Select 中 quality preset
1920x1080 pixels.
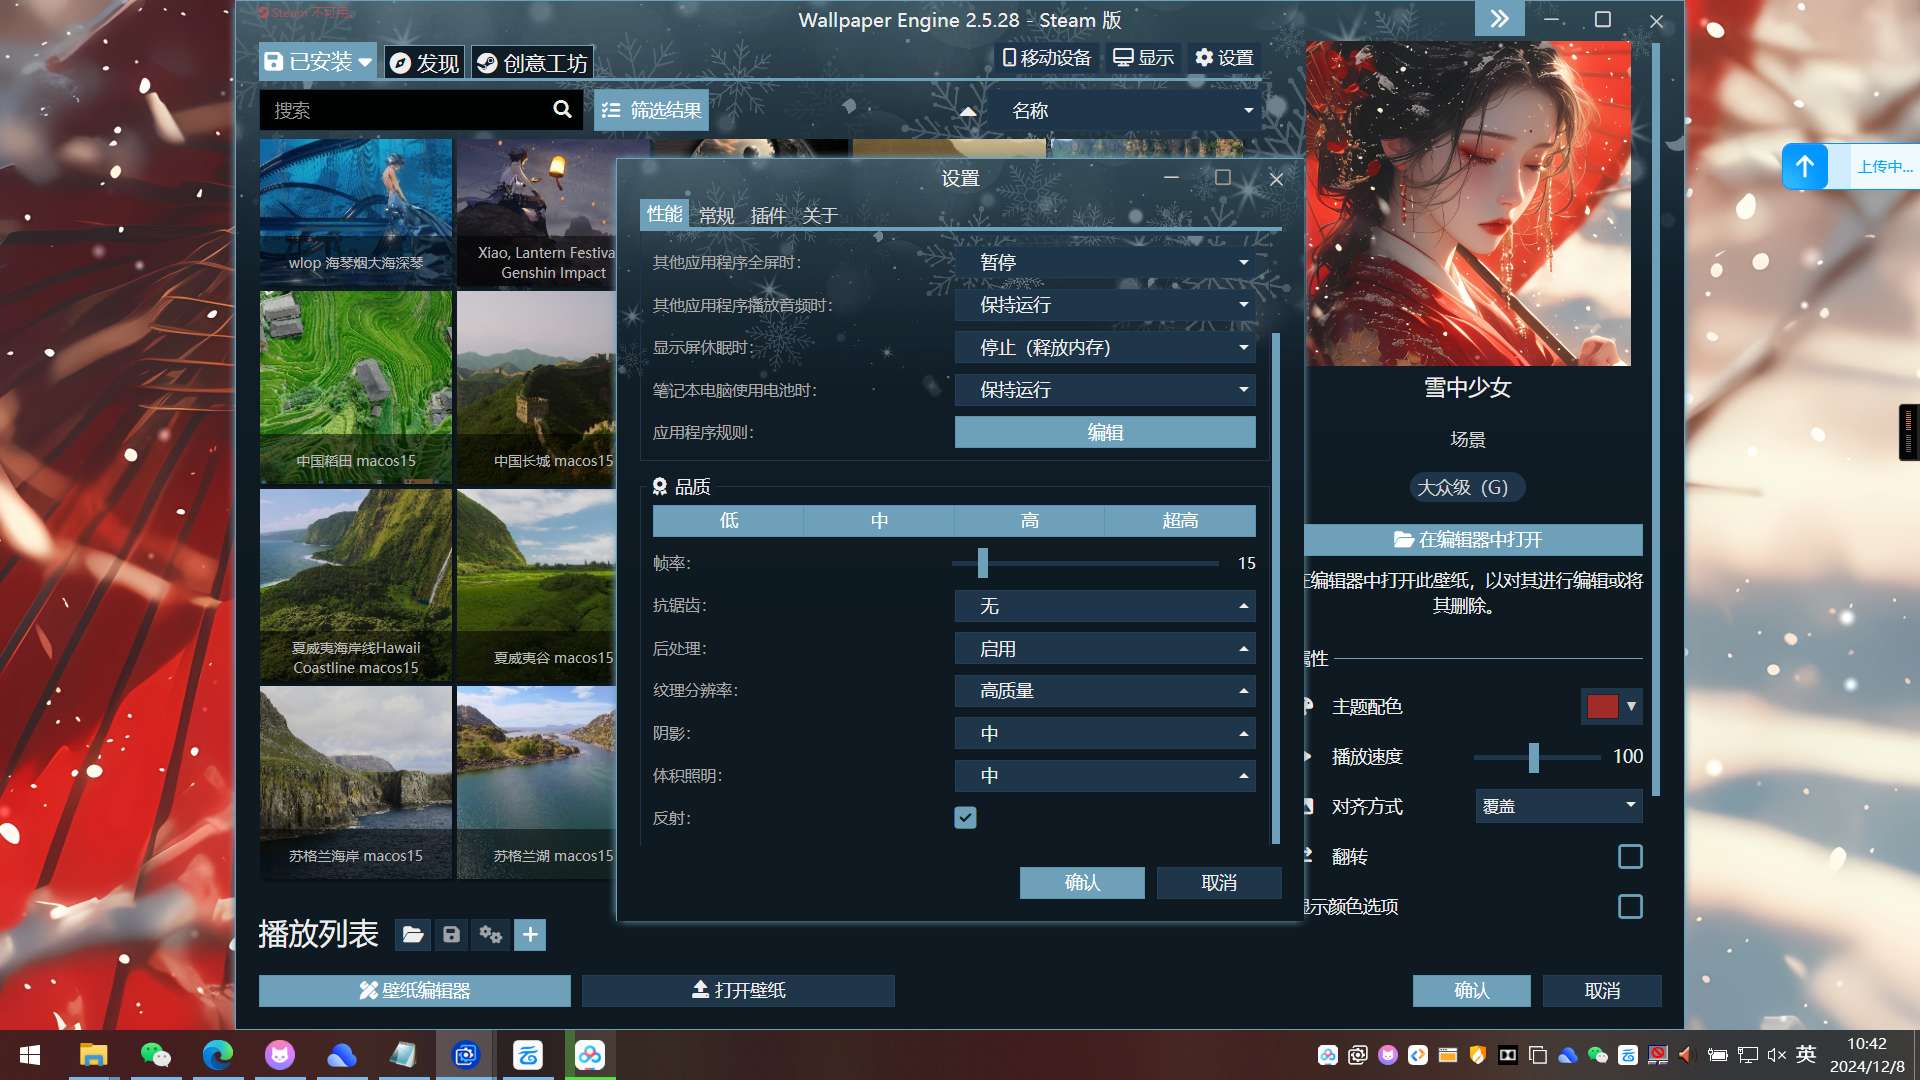[879, 521]
